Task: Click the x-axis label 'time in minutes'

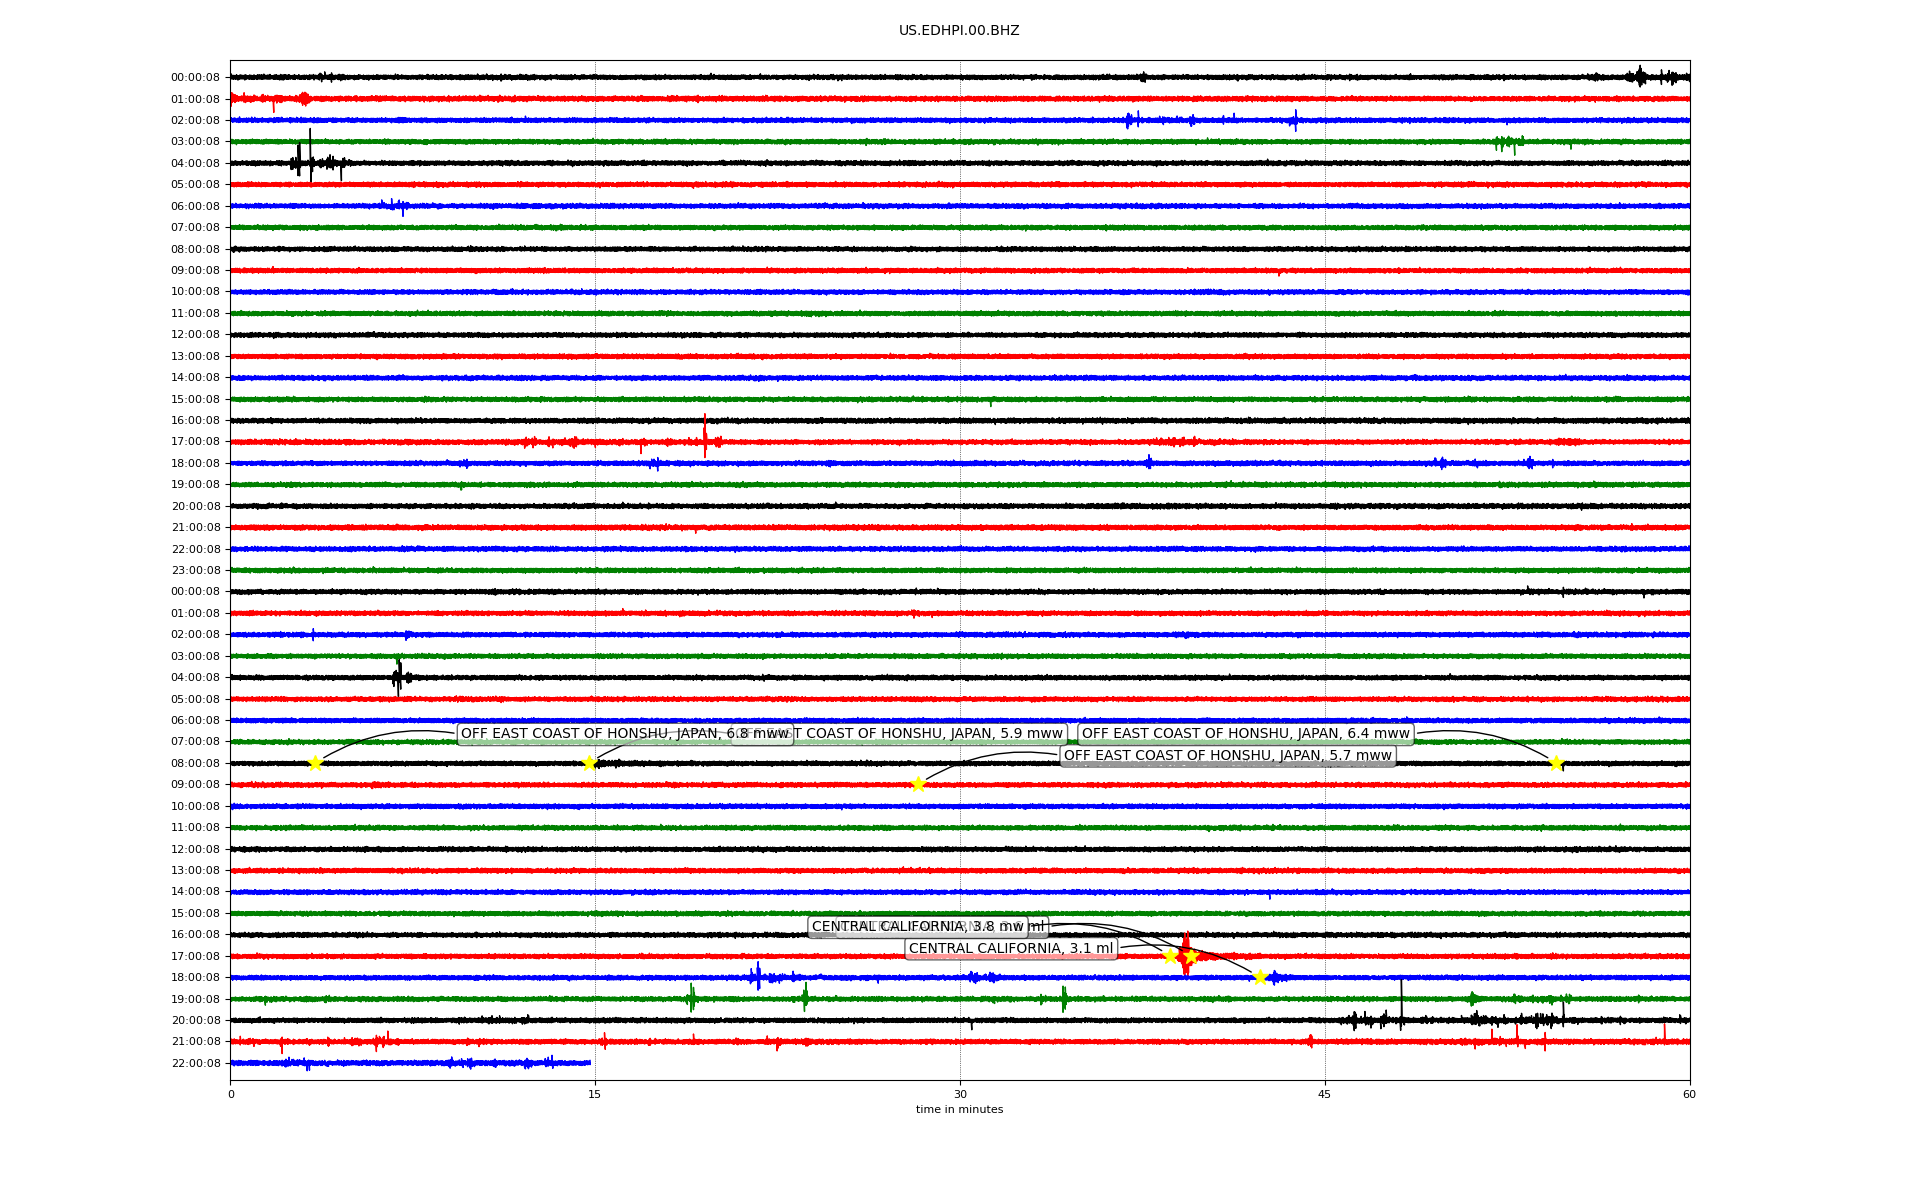Action: pyautogui.click(x=959, y=1110)
